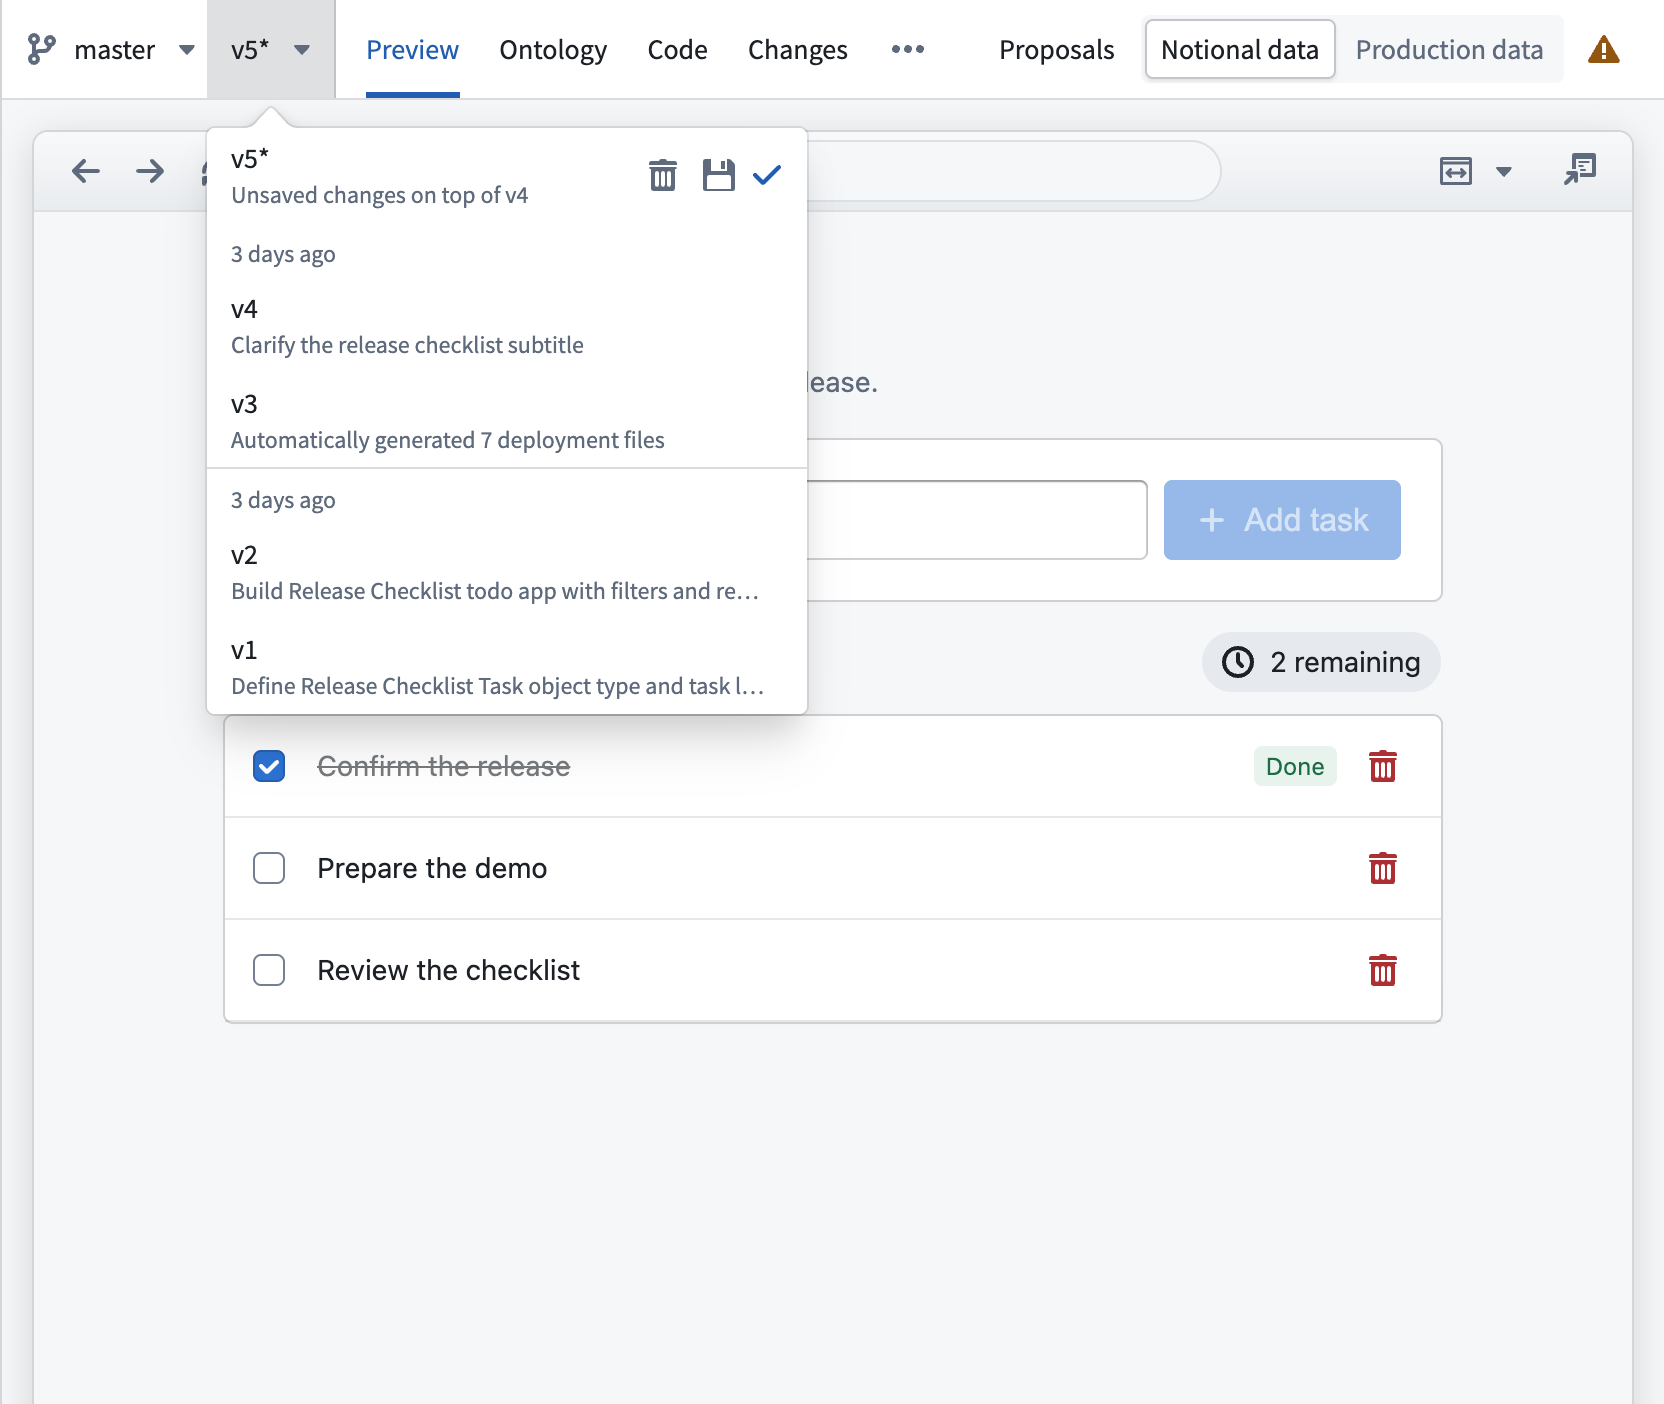The image size is (1664, 1404).
Task: Delete Confirm the release task
Action: tap(1382, 766)
